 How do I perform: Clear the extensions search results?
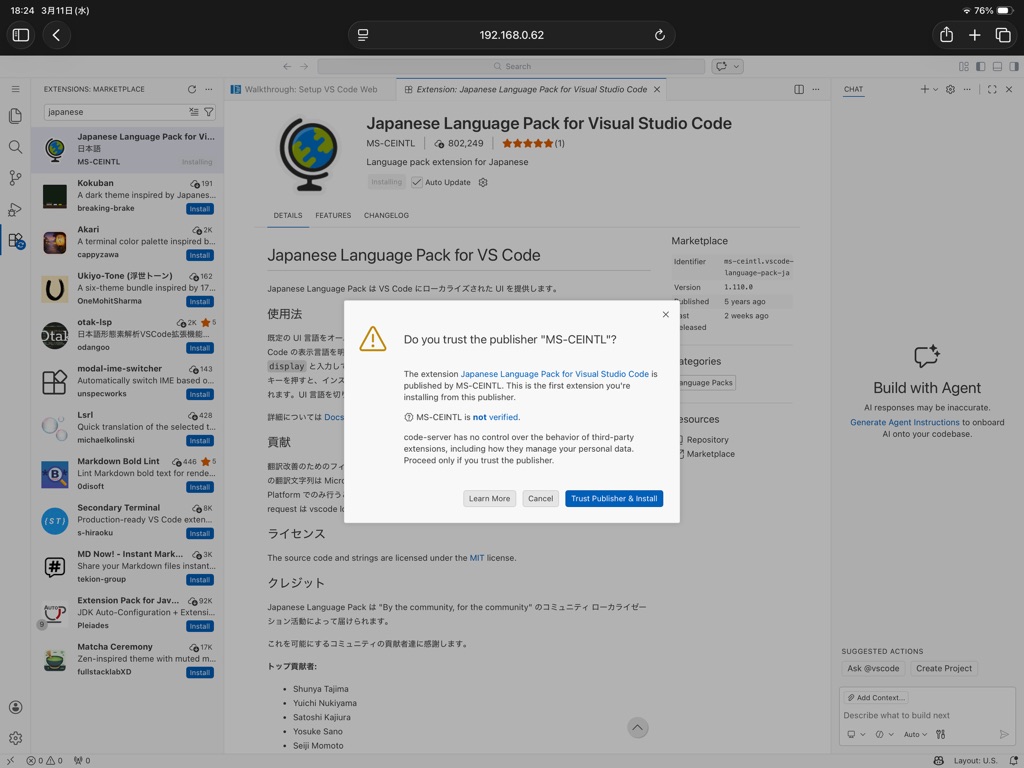195,112
